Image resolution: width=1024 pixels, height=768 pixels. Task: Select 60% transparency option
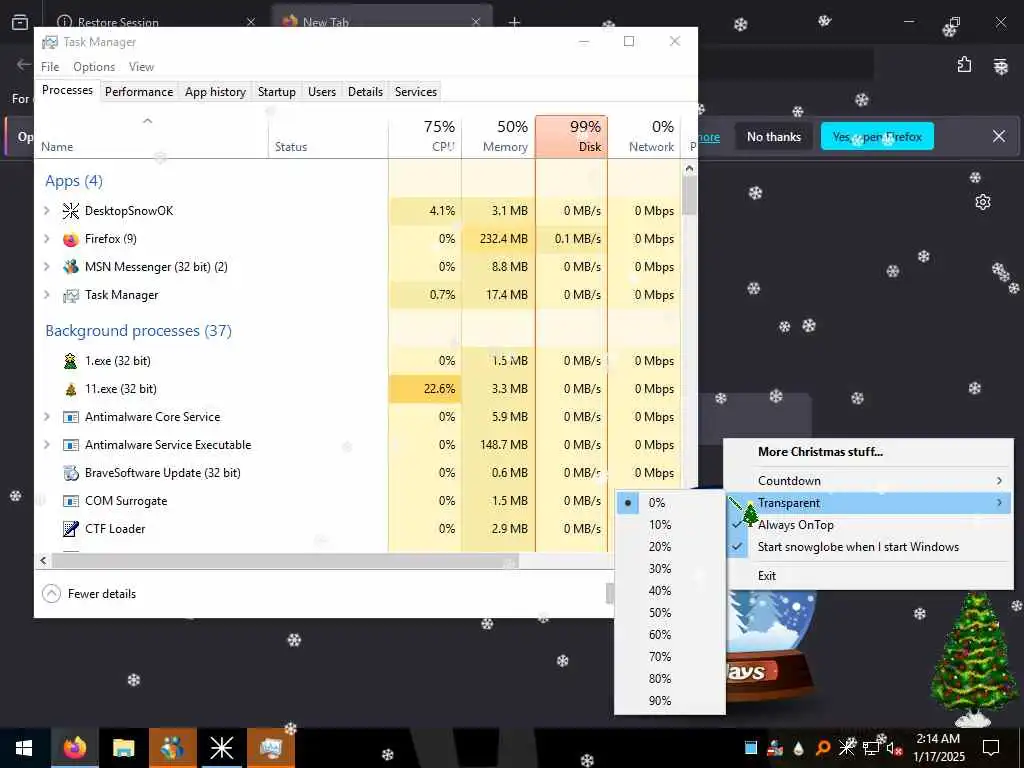click(670, 635)
